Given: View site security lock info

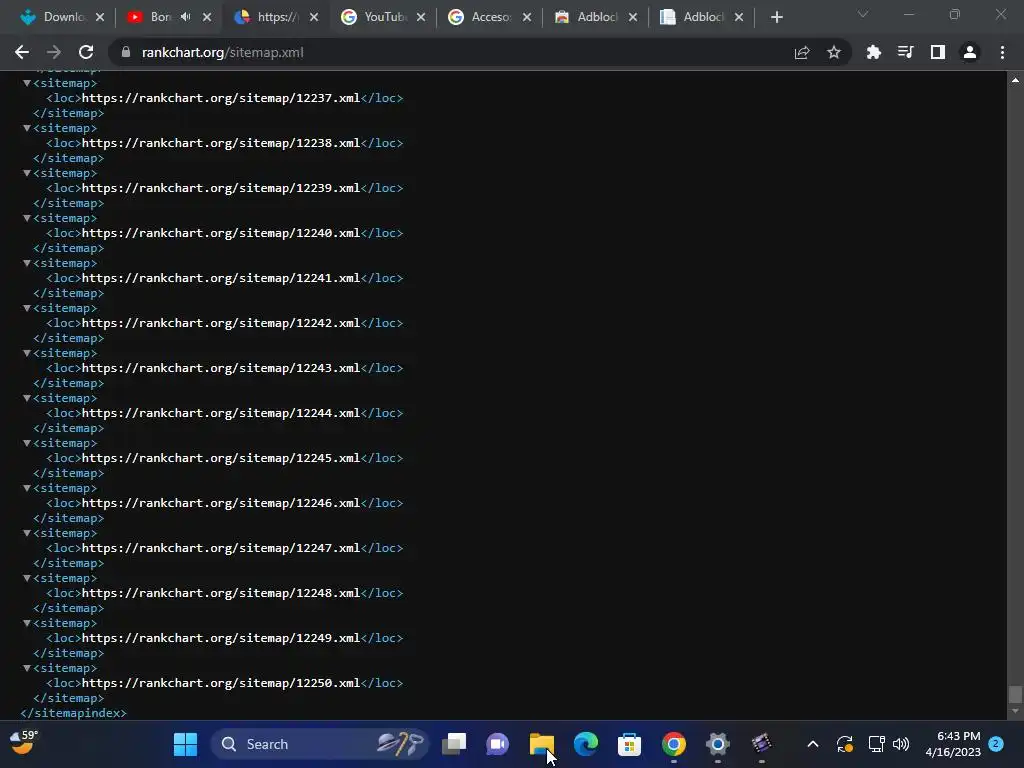Looking at the screenshot, I should 126,52.
